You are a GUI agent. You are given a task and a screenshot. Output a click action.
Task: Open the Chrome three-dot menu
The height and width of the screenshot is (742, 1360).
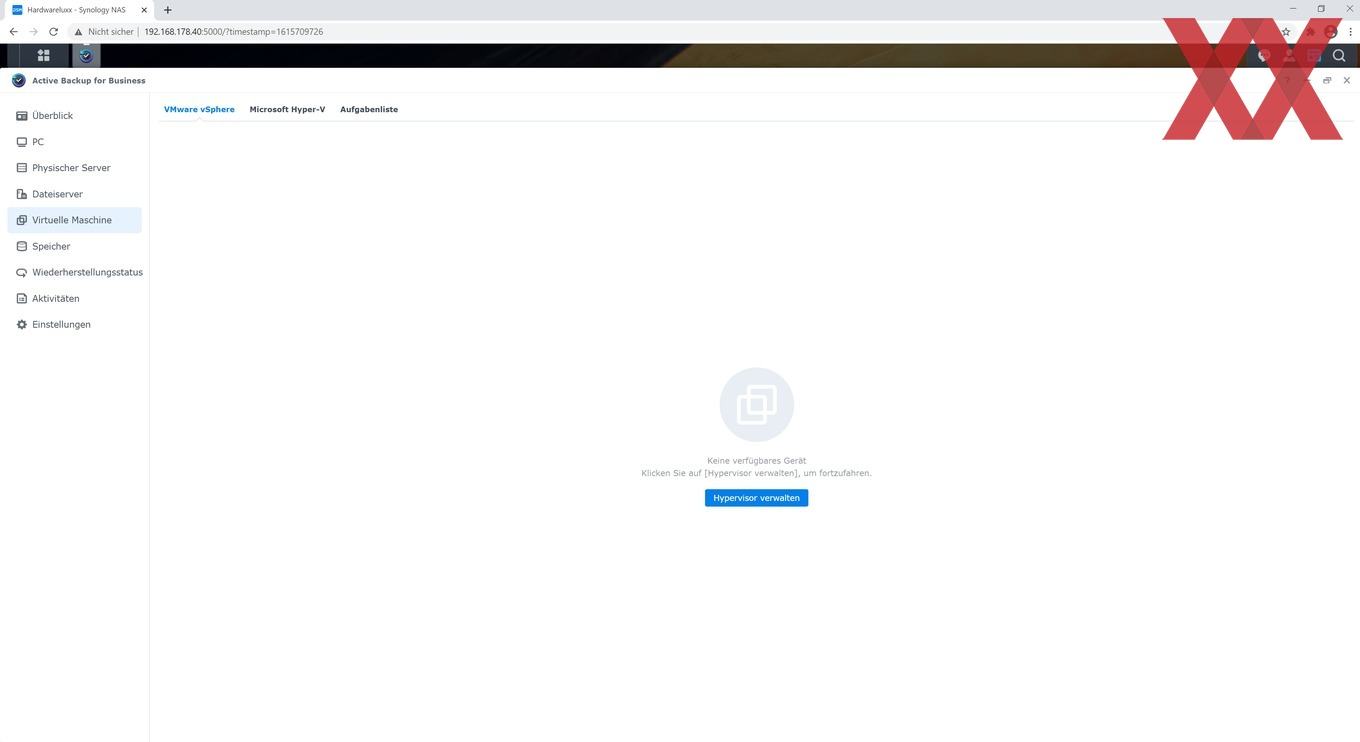point(1350,31)
